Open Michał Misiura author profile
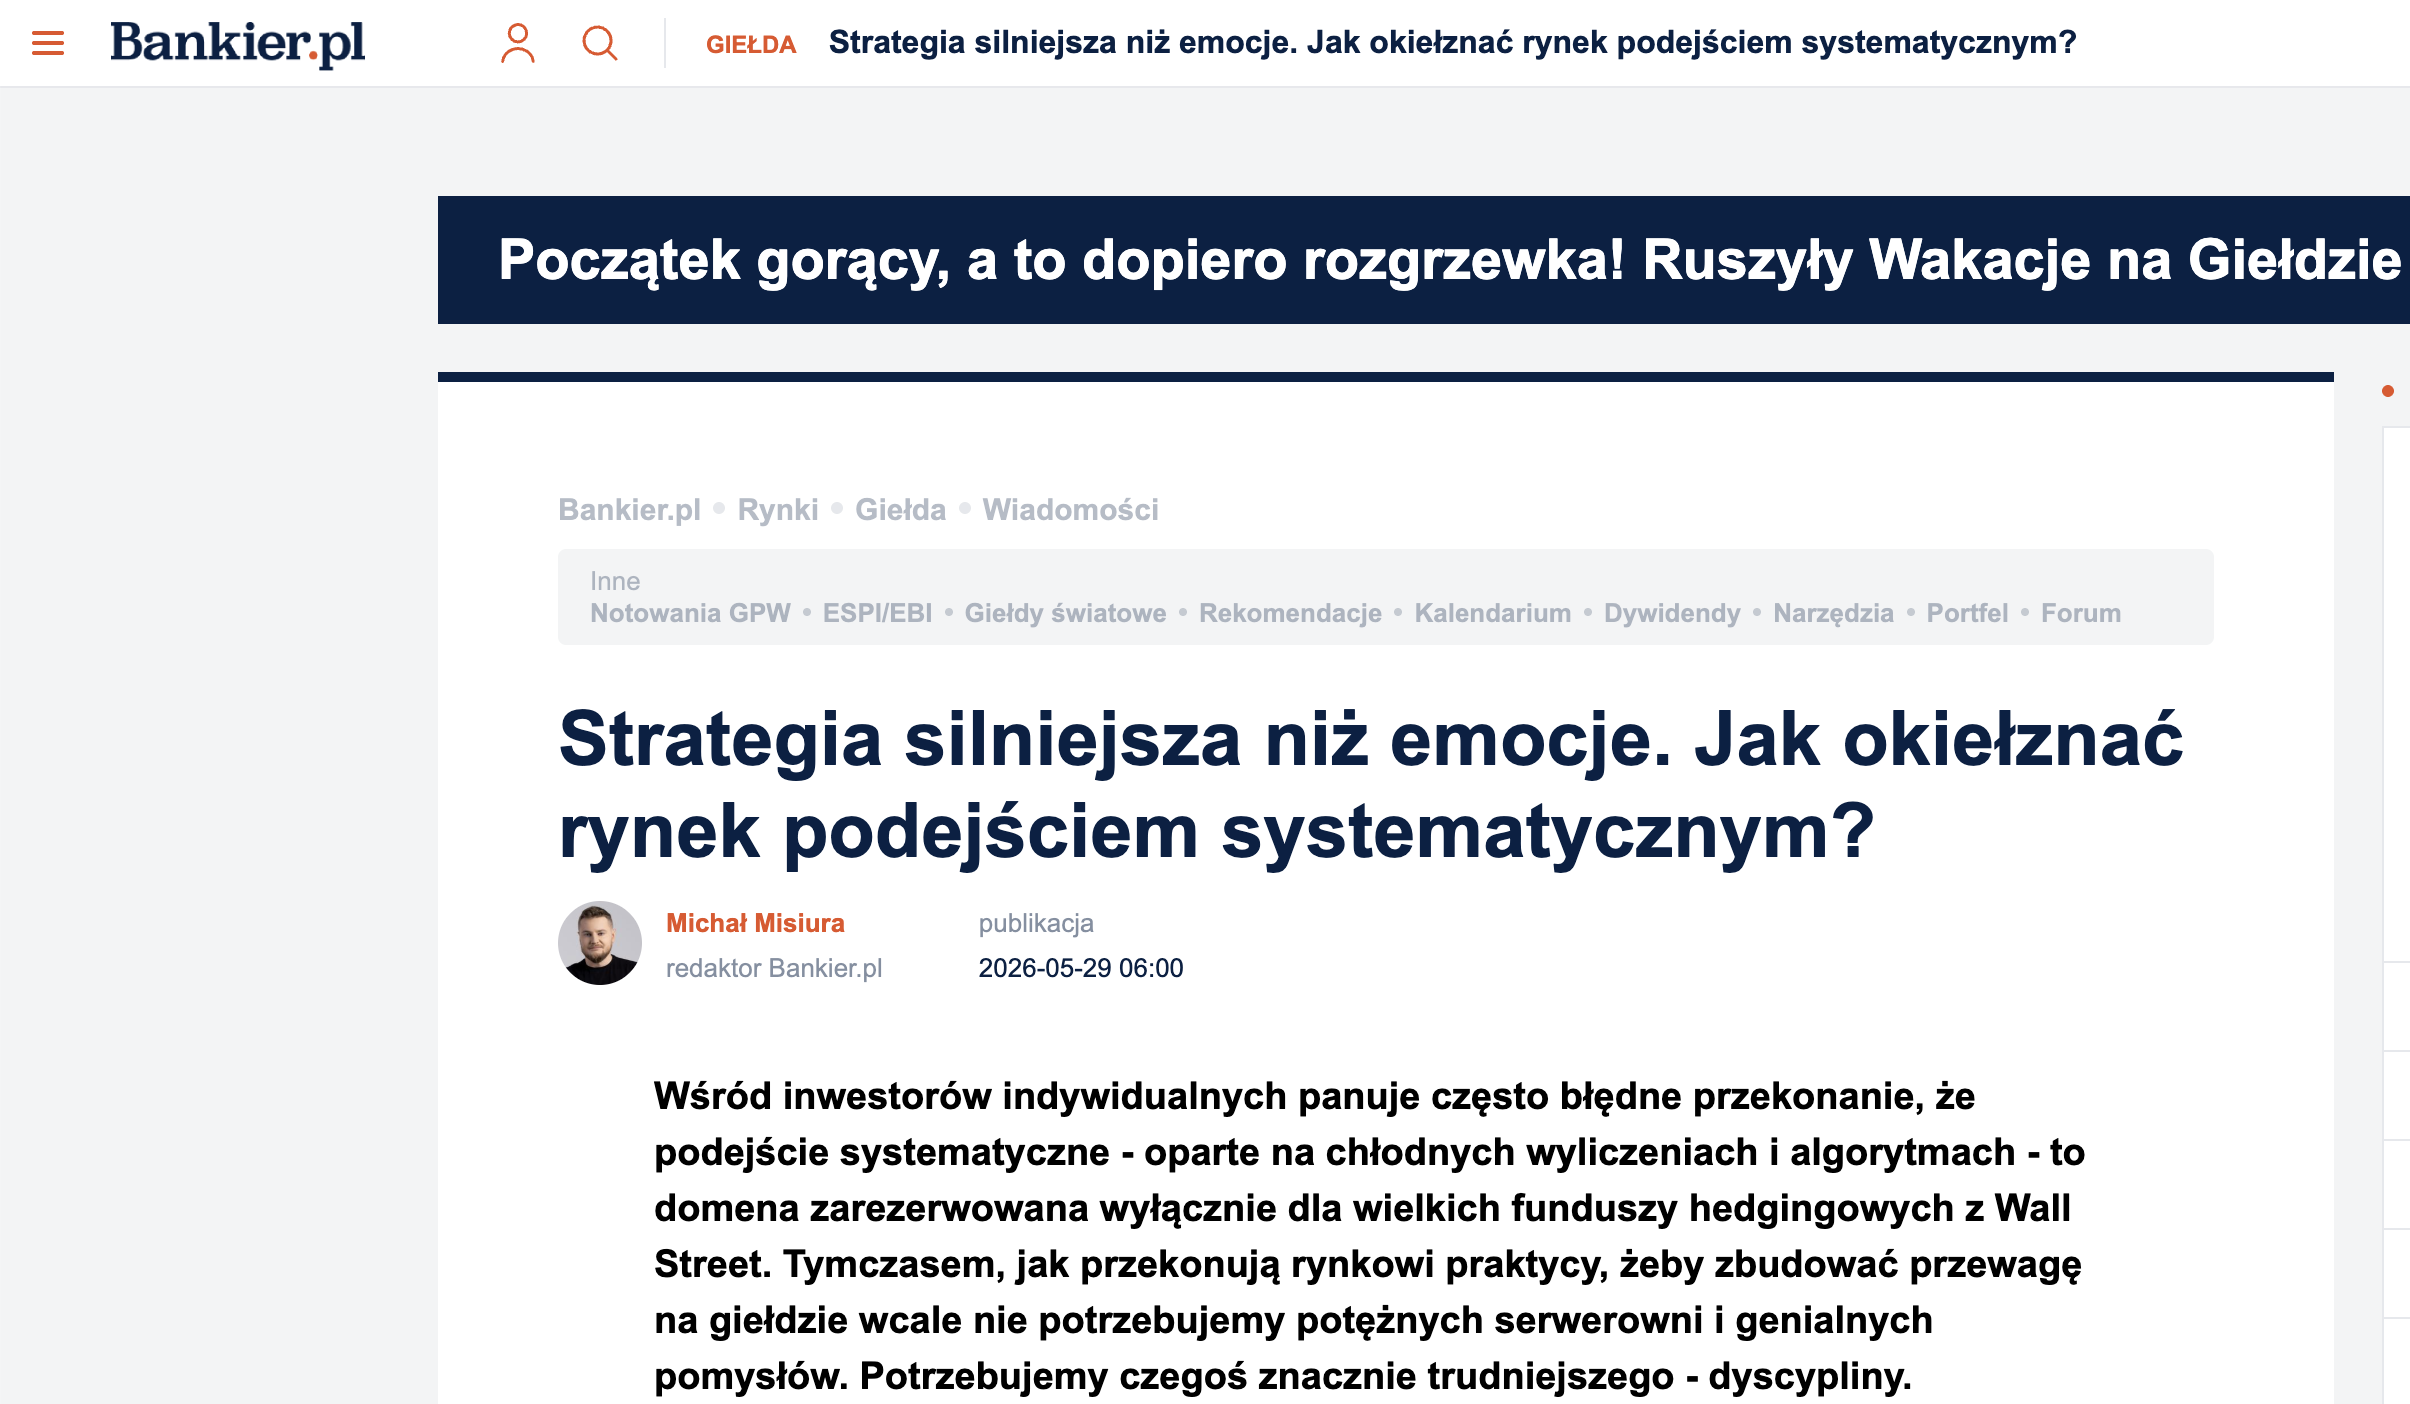2410x1404 pixels. point(755,923)
